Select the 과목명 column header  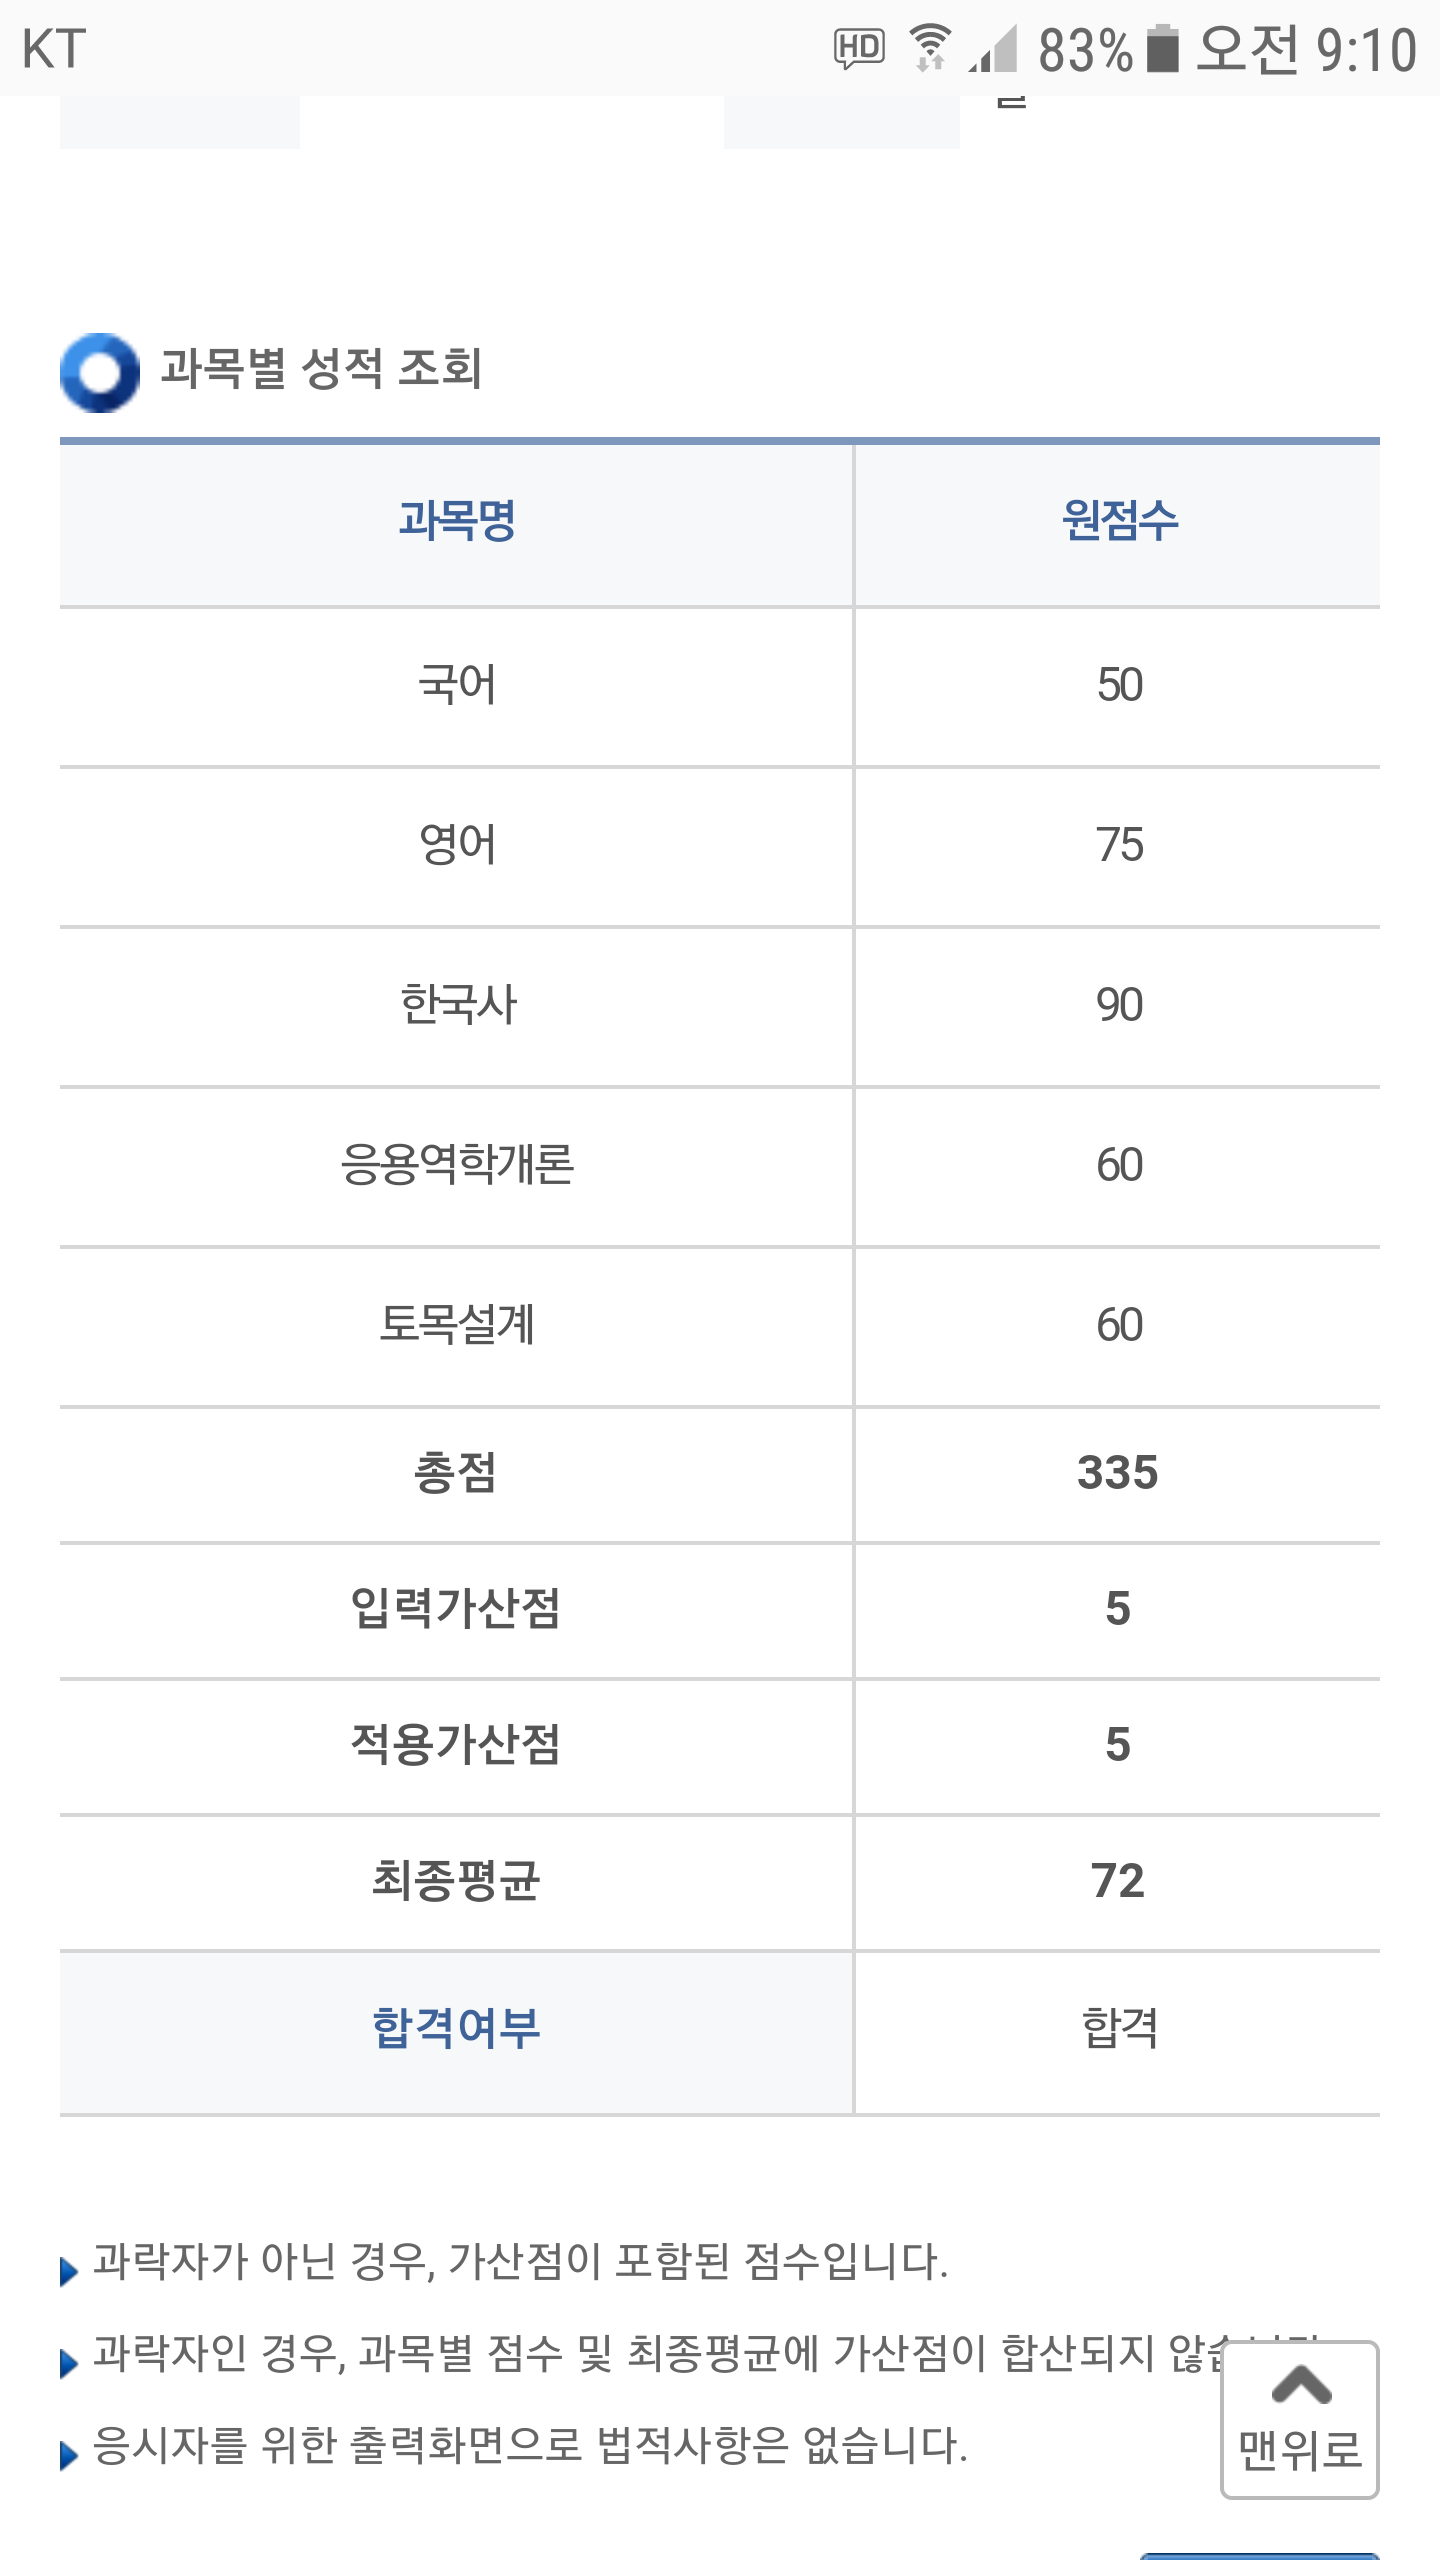457,521
